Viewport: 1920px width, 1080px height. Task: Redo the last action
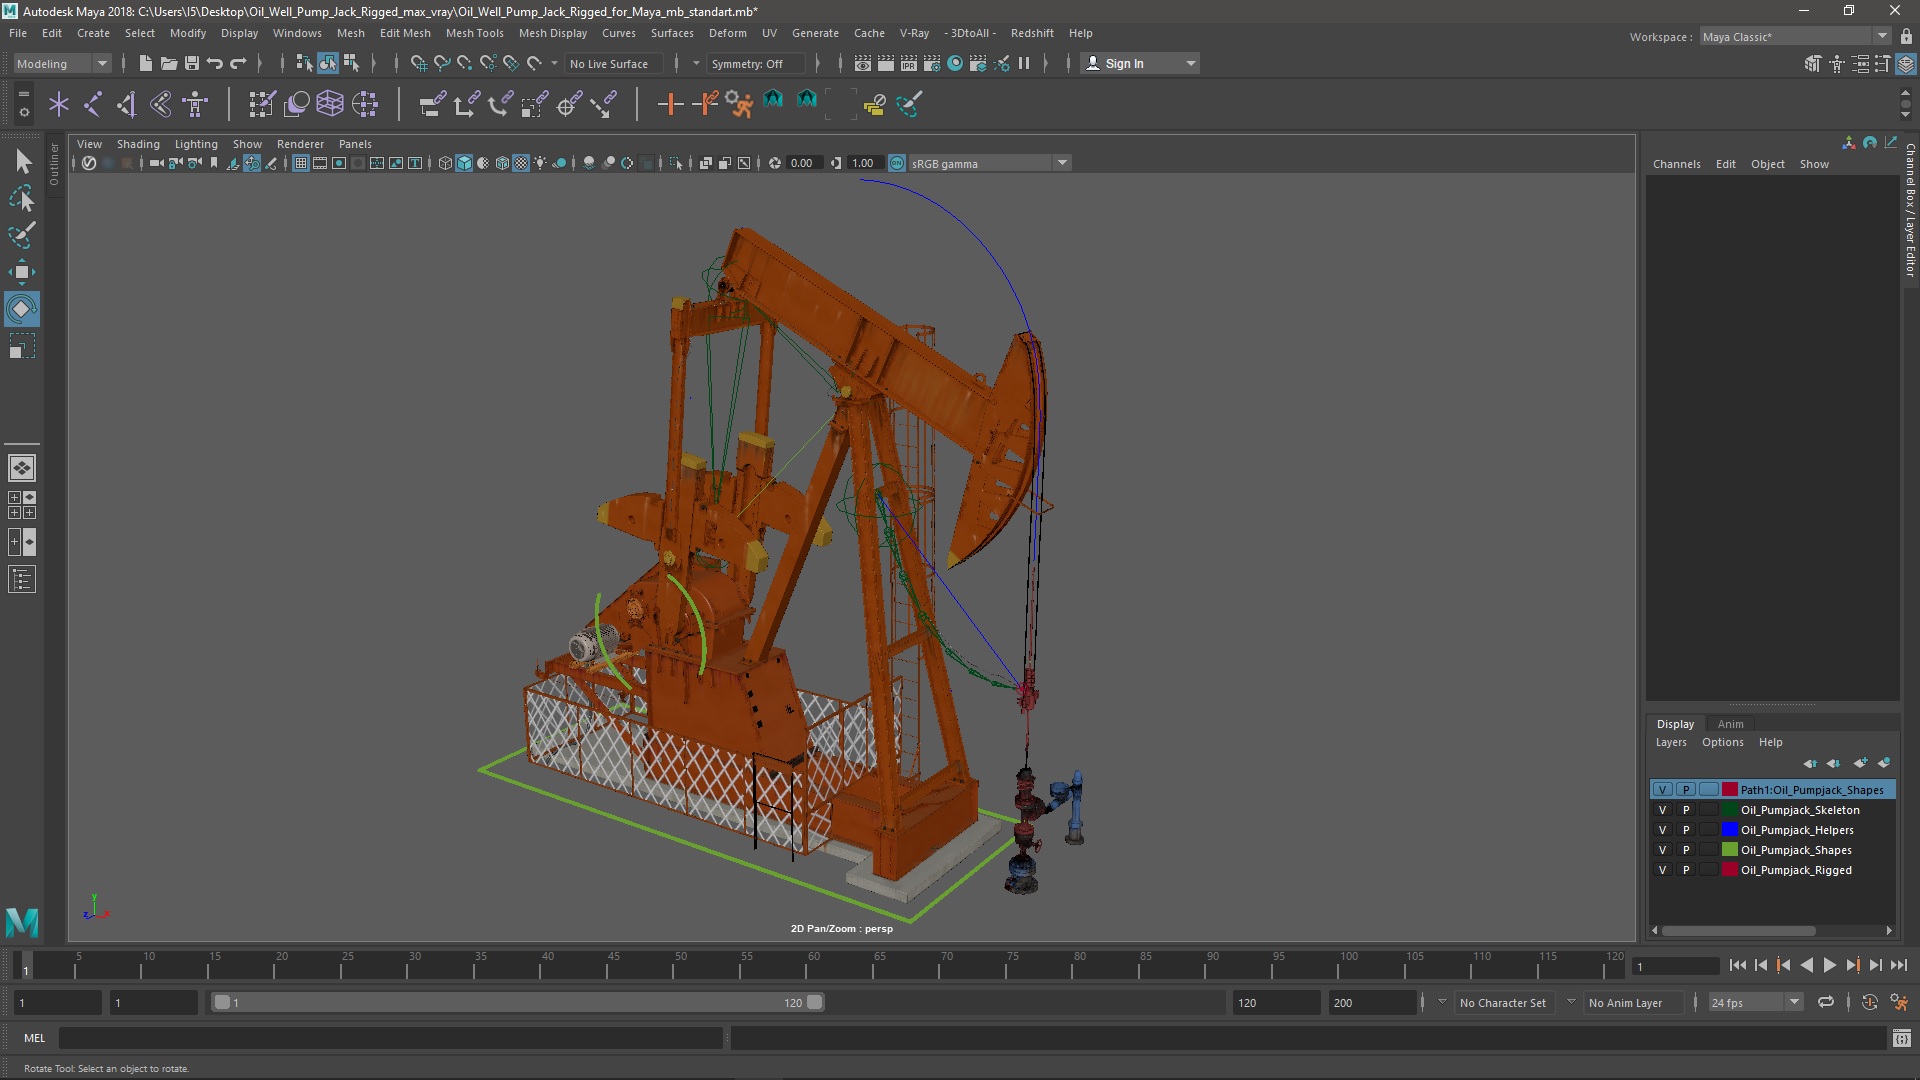238,63
